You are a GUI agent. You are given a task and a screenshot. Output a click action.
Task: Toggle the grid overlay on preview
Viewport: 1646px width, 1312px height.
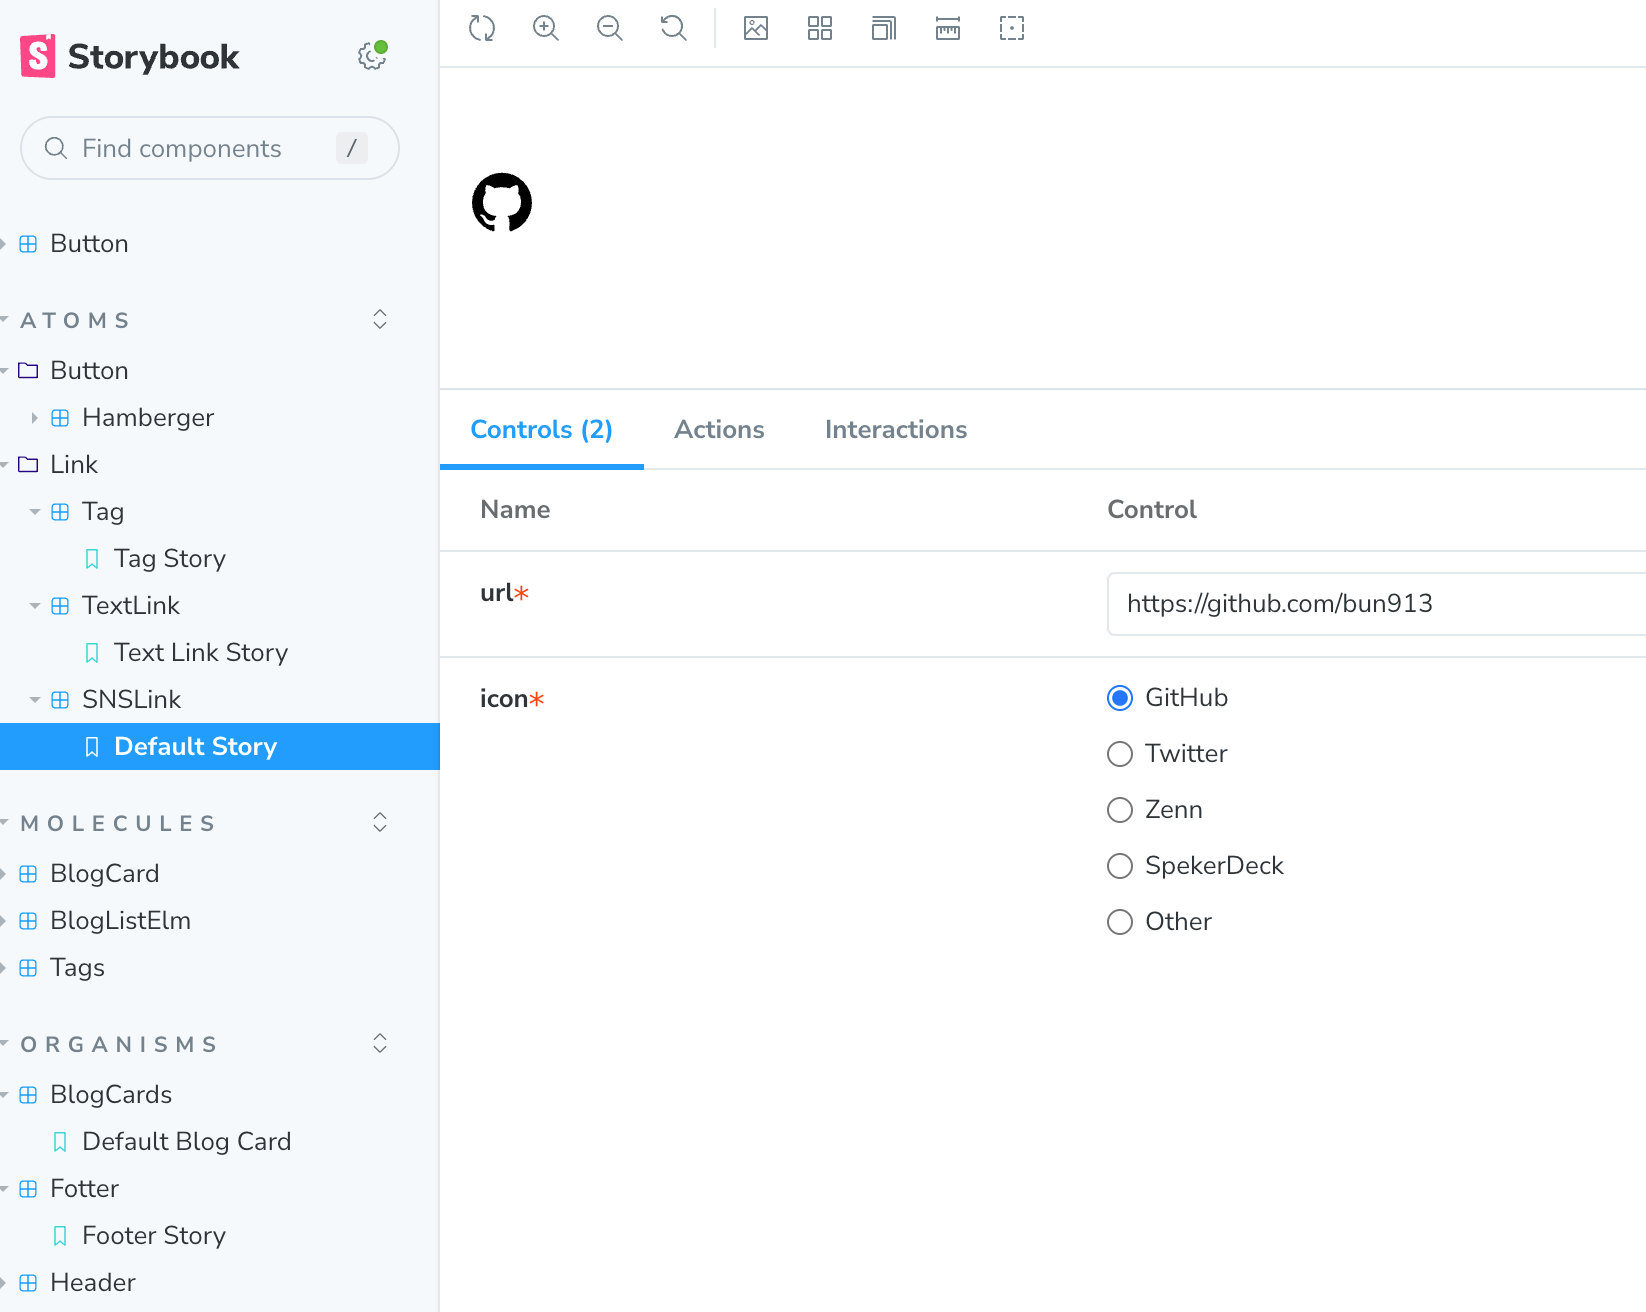click(x=820, y=28)
